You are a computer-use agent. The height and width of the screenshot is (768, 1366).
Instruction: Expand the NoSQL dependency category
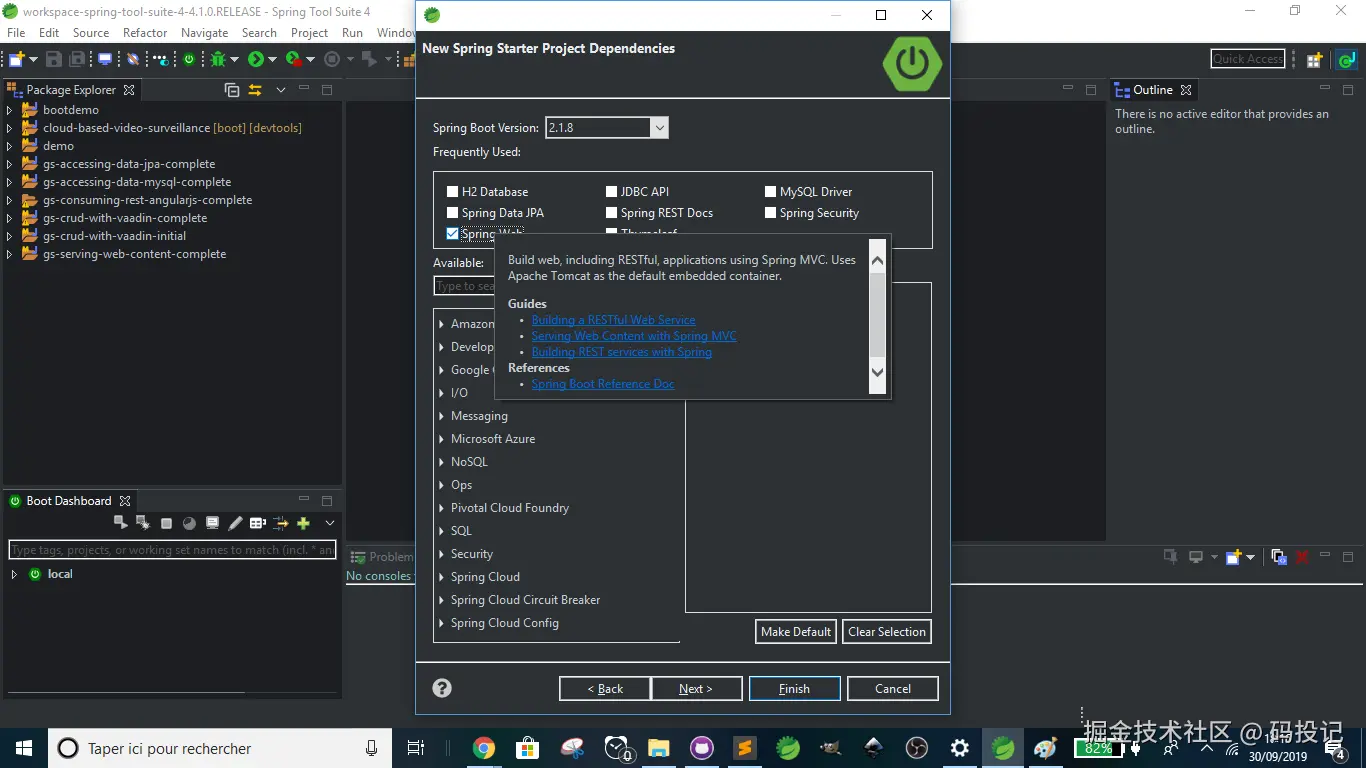click(442, 462)
